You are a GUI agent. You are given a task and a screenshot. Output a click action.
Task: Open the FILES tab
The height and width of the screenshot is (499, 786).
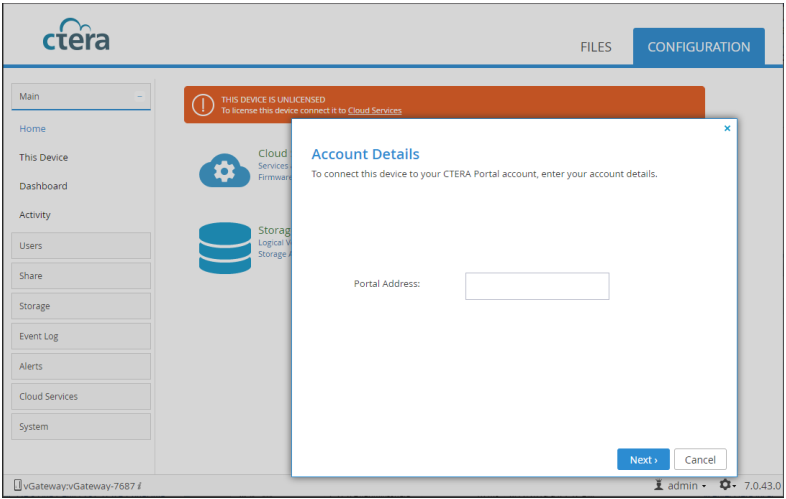pos(596,47)
